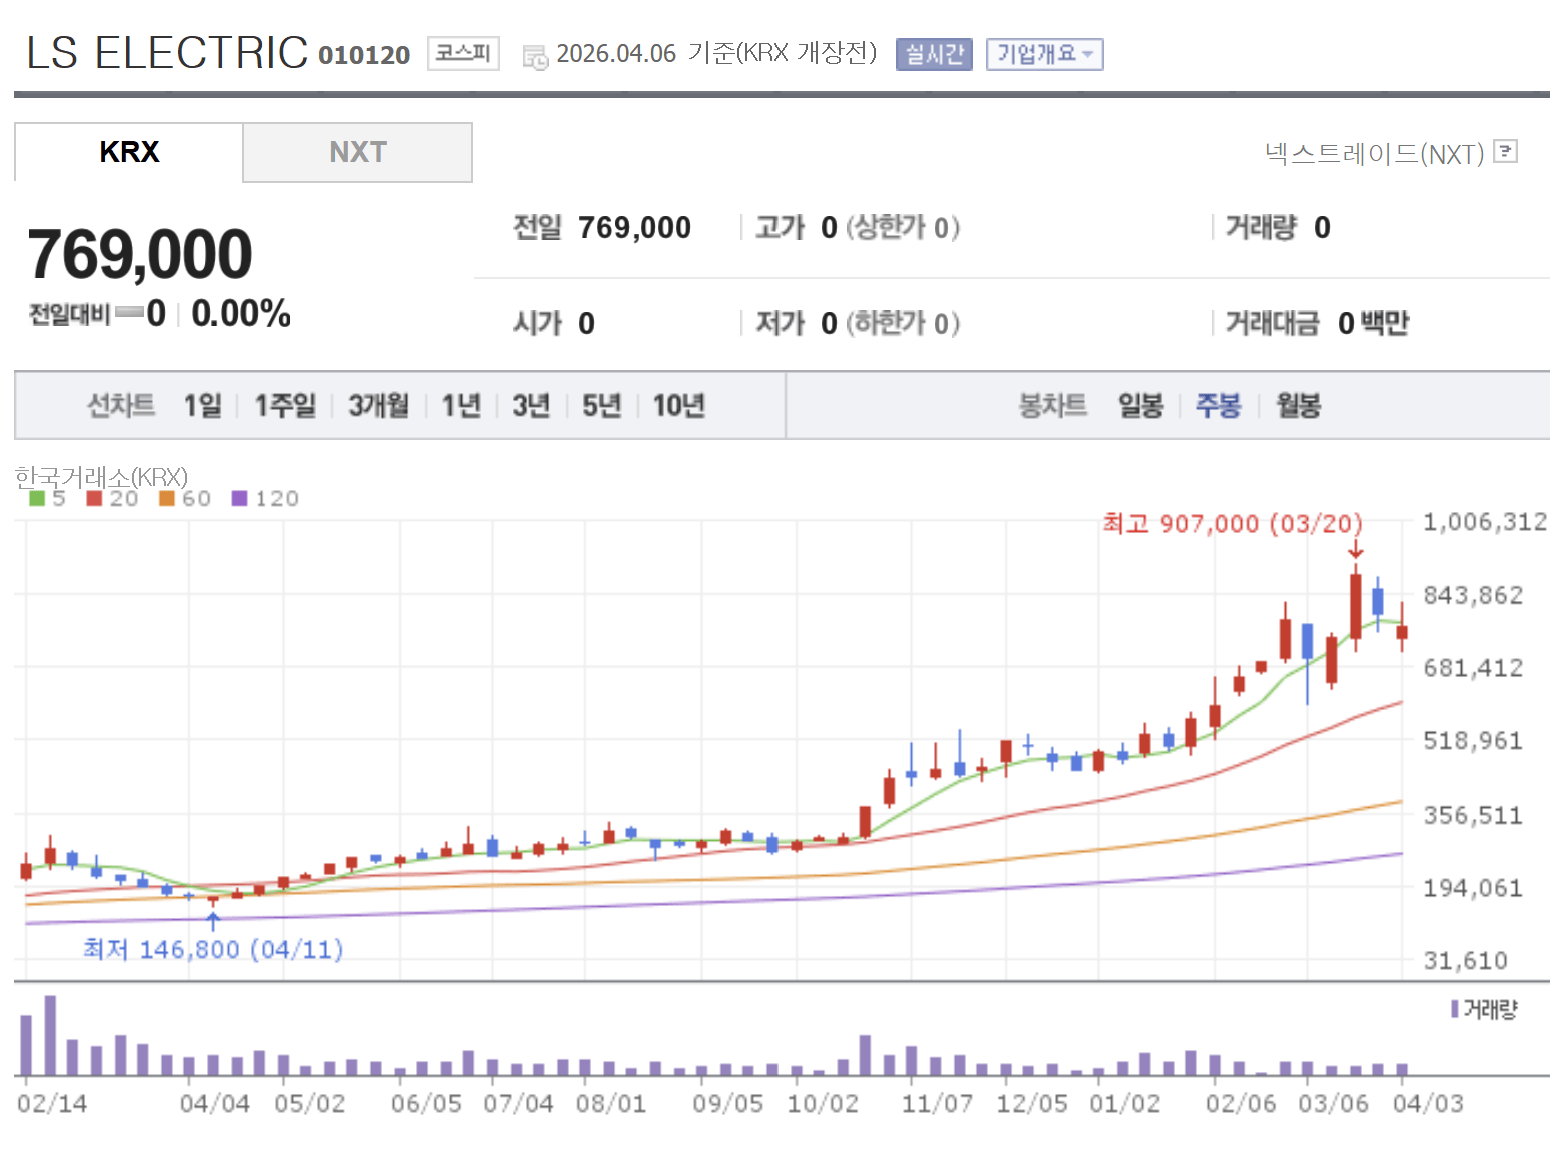Image resolution: width=1550 pixels, height=1156 pixels.
Task: Click the 194,061 price axis label
Action: [x=1473, y=887]
